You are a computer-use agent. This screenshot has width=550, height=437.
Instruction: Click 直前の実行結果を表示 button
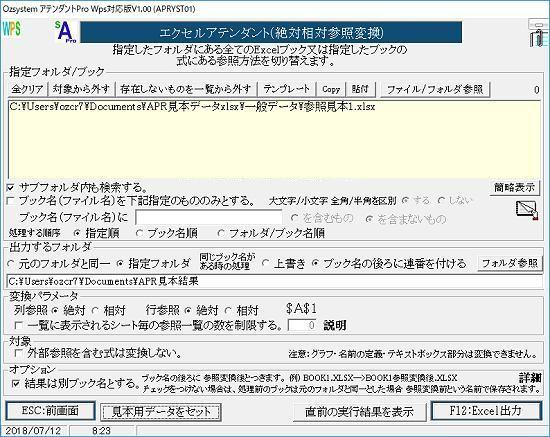360,412
